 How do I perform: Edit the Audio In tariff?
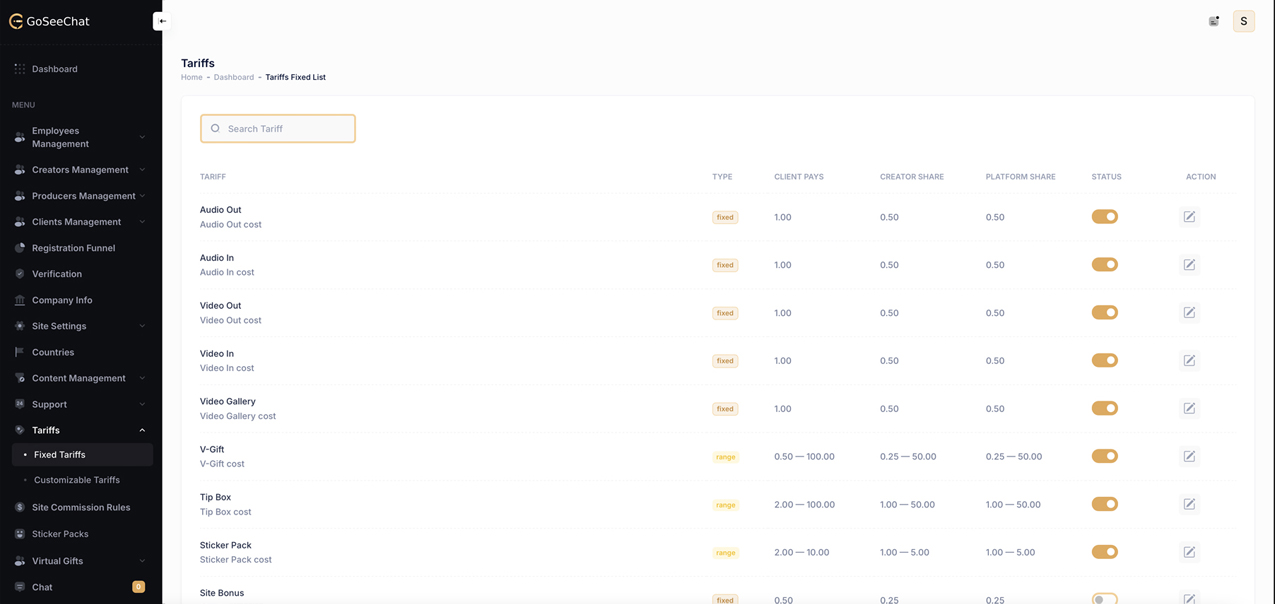pos(1189,265)
